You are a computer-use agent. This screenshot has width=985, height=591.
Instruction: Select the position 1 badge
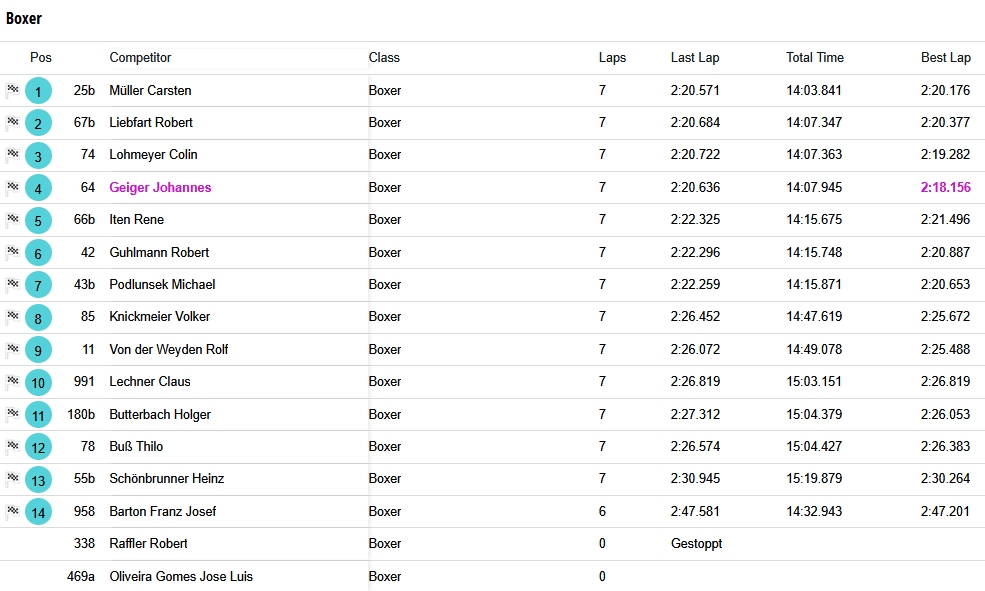[x=38, y=91]
